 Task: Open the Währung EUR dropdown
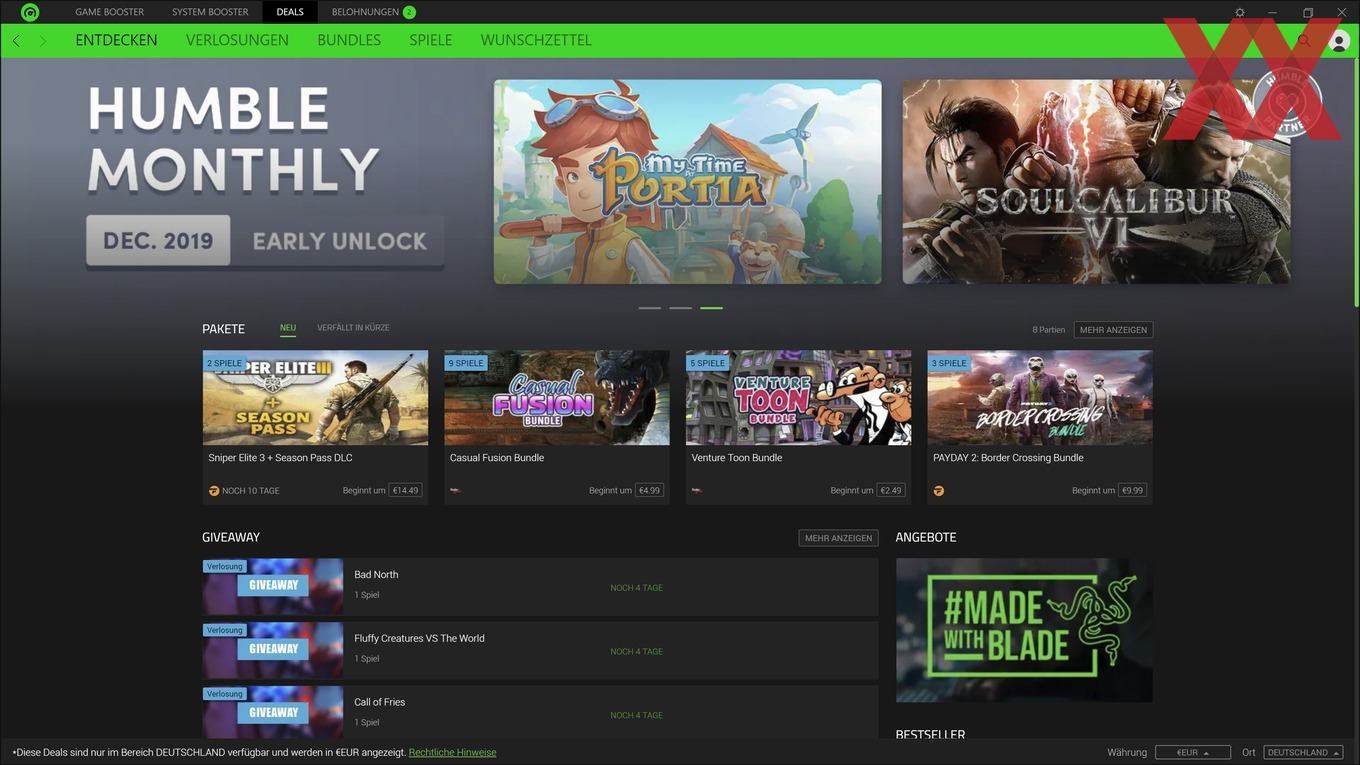tap(1193, 752)
